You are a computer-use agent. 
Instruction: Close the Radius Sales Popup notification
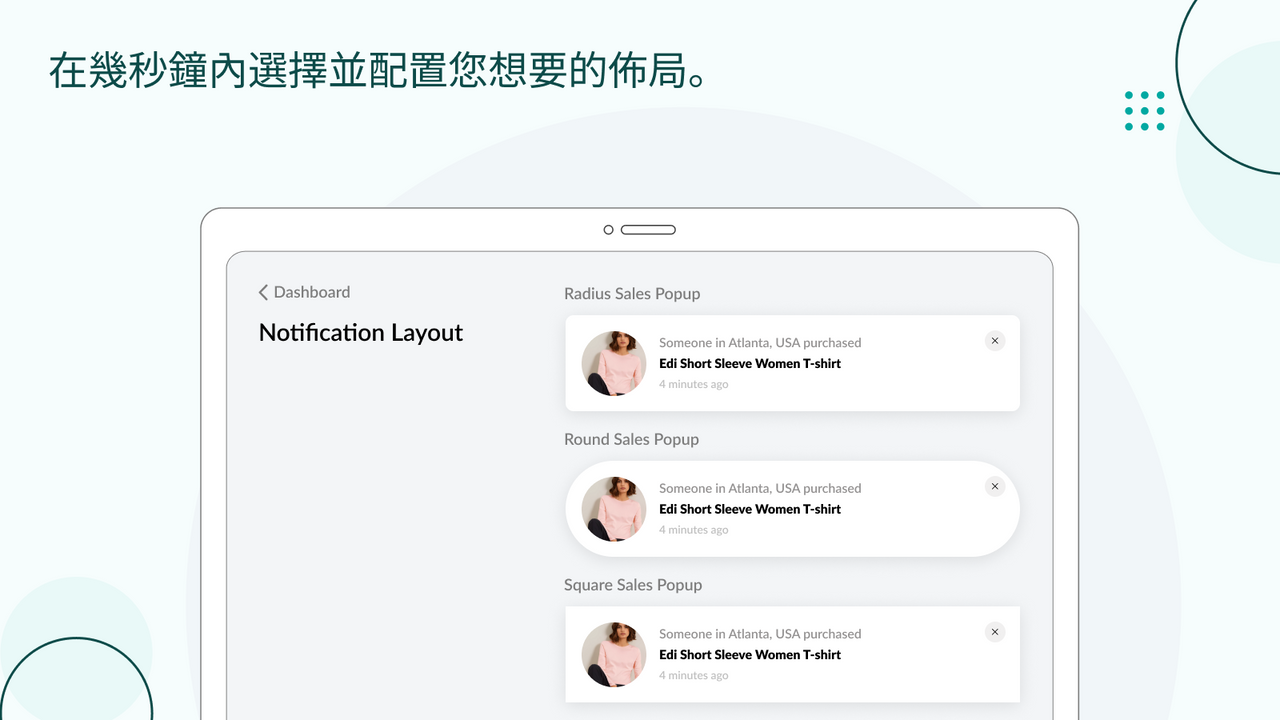click(x=994, y=341)
